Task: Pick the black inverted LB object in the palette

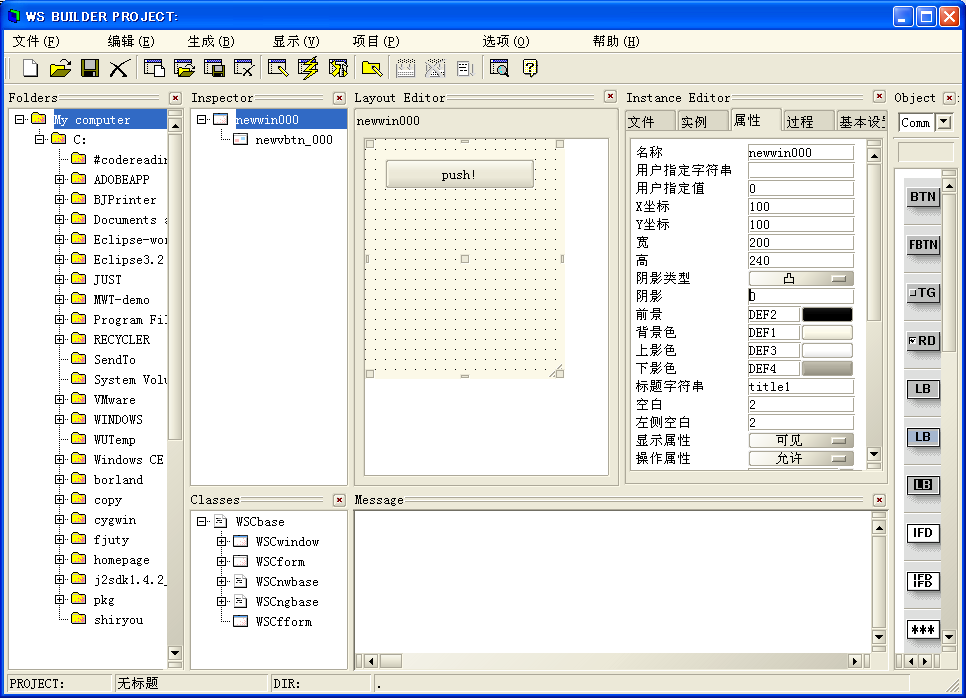Action: tap(923, 485)
